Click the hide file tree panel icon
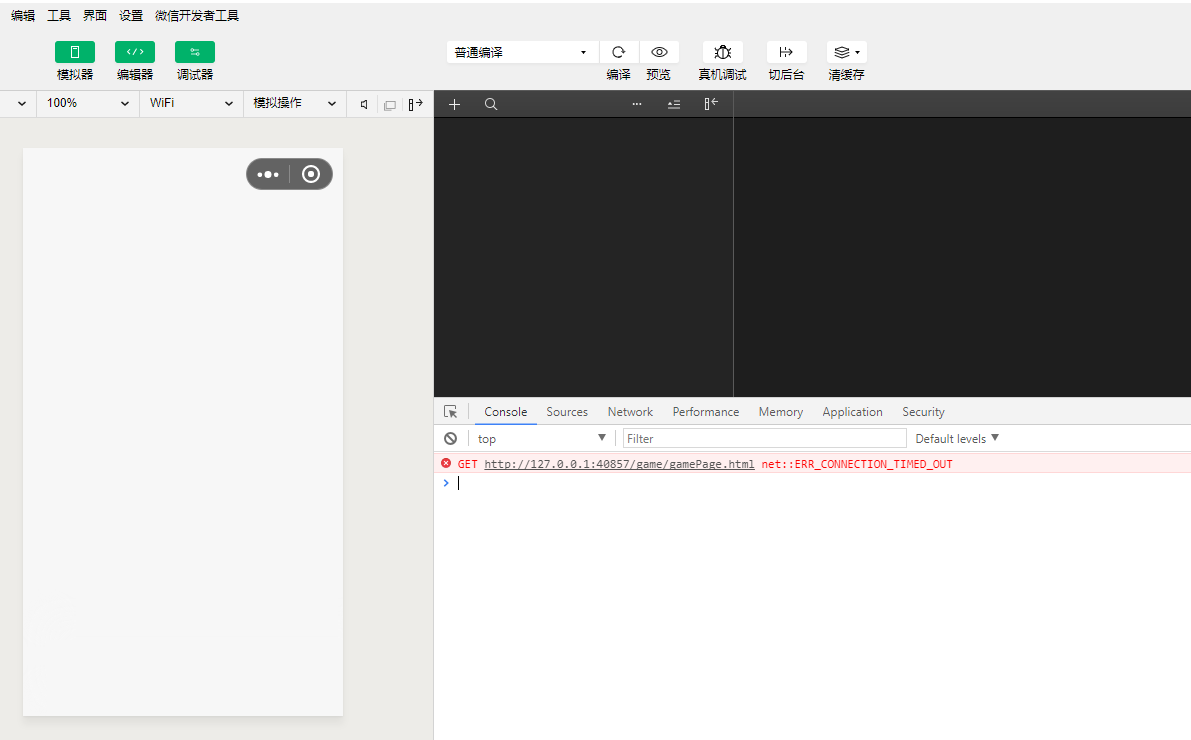 [x=711, y=103]
